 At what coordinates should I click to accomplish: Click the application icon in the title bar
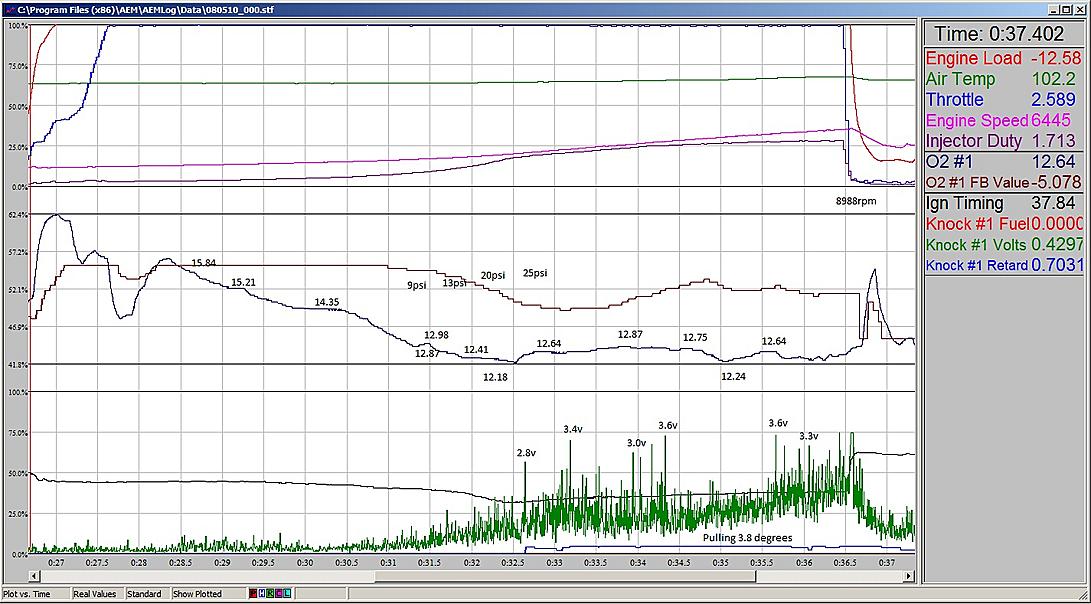click(x=10, y=10)
